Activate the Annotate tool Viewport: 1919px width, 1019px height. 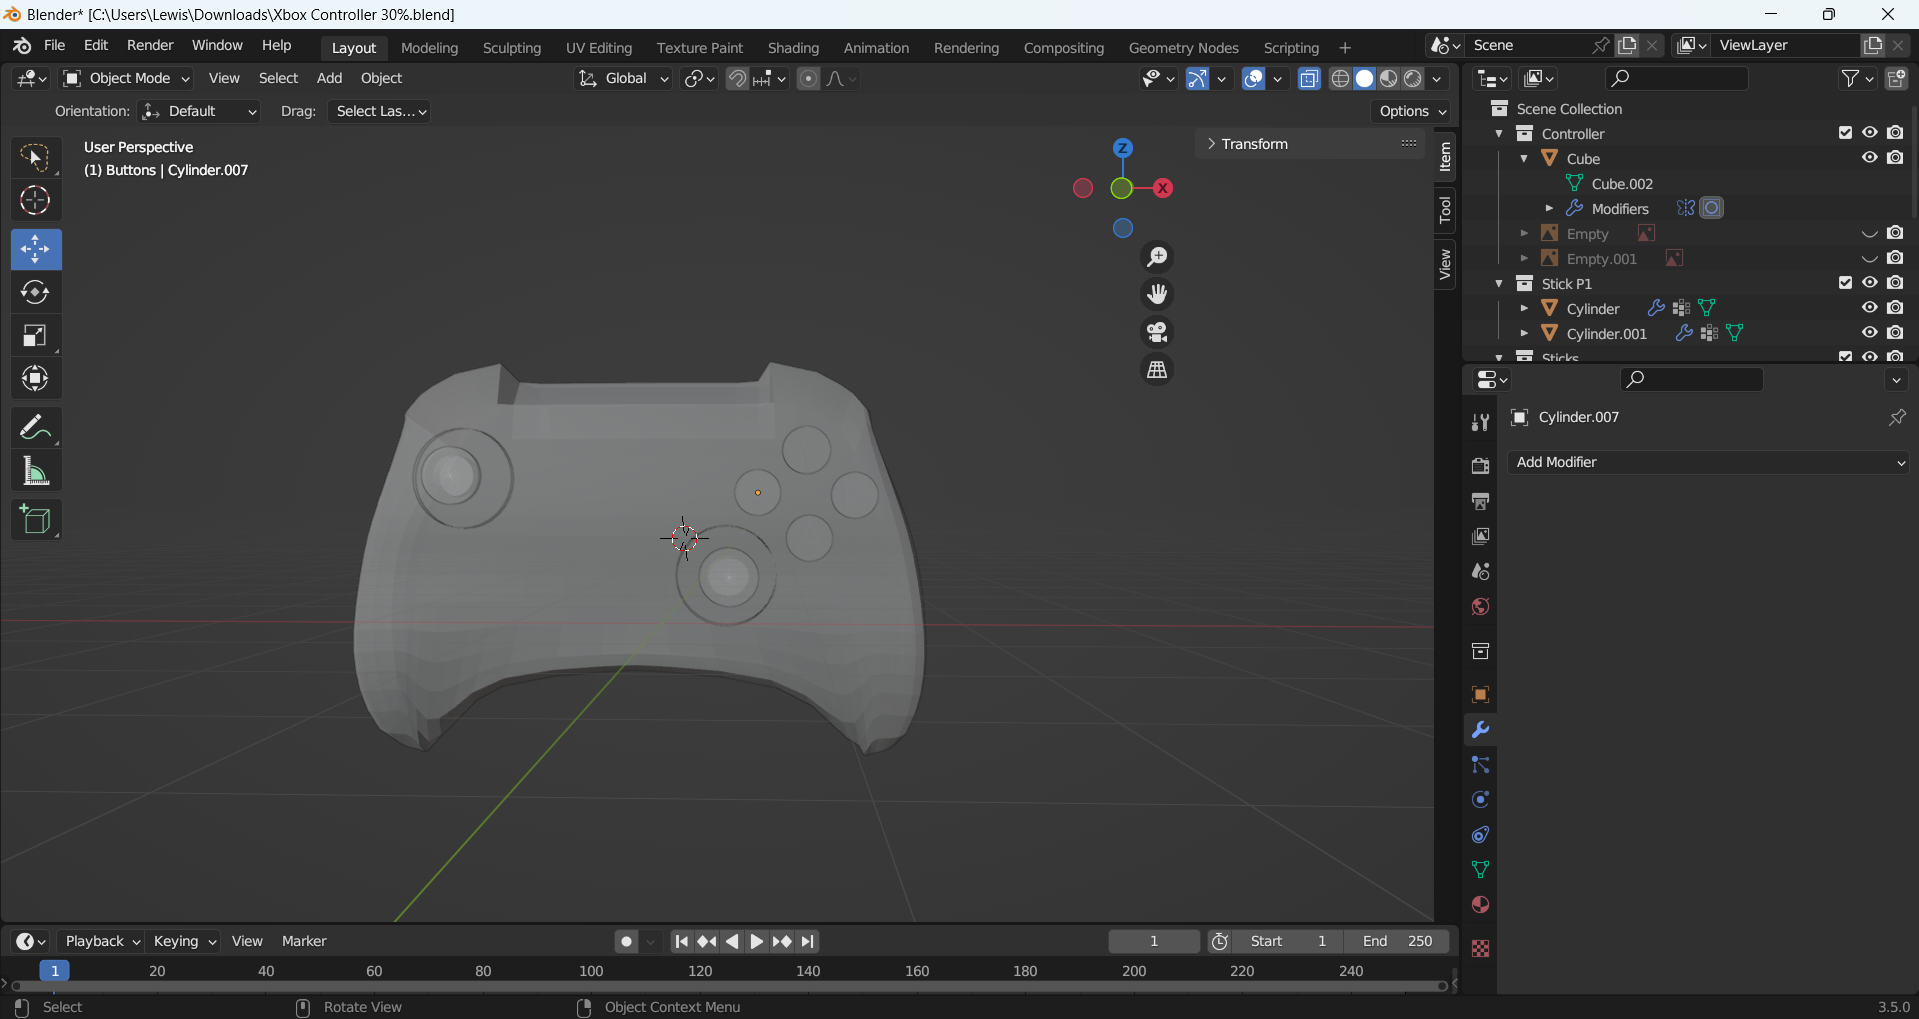point(35,428)
